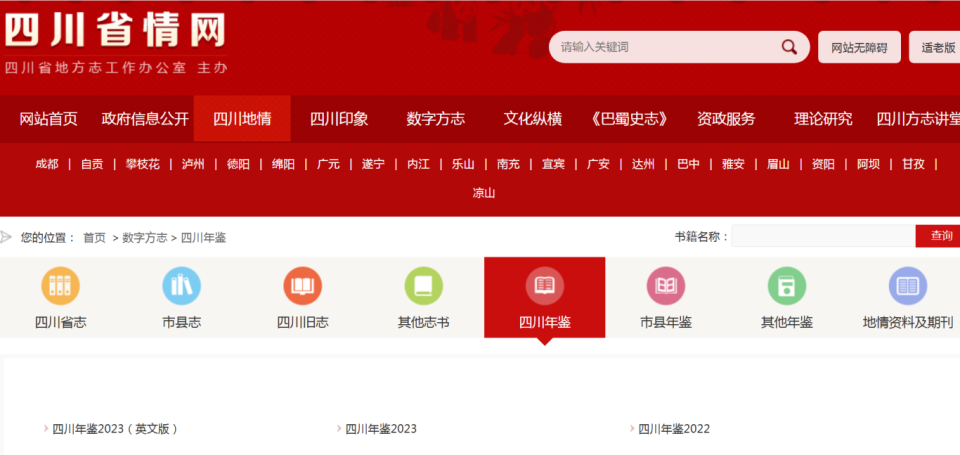Focus the 书籍名称 text field
The image size is (960, 455).
(x=822, y=236)
